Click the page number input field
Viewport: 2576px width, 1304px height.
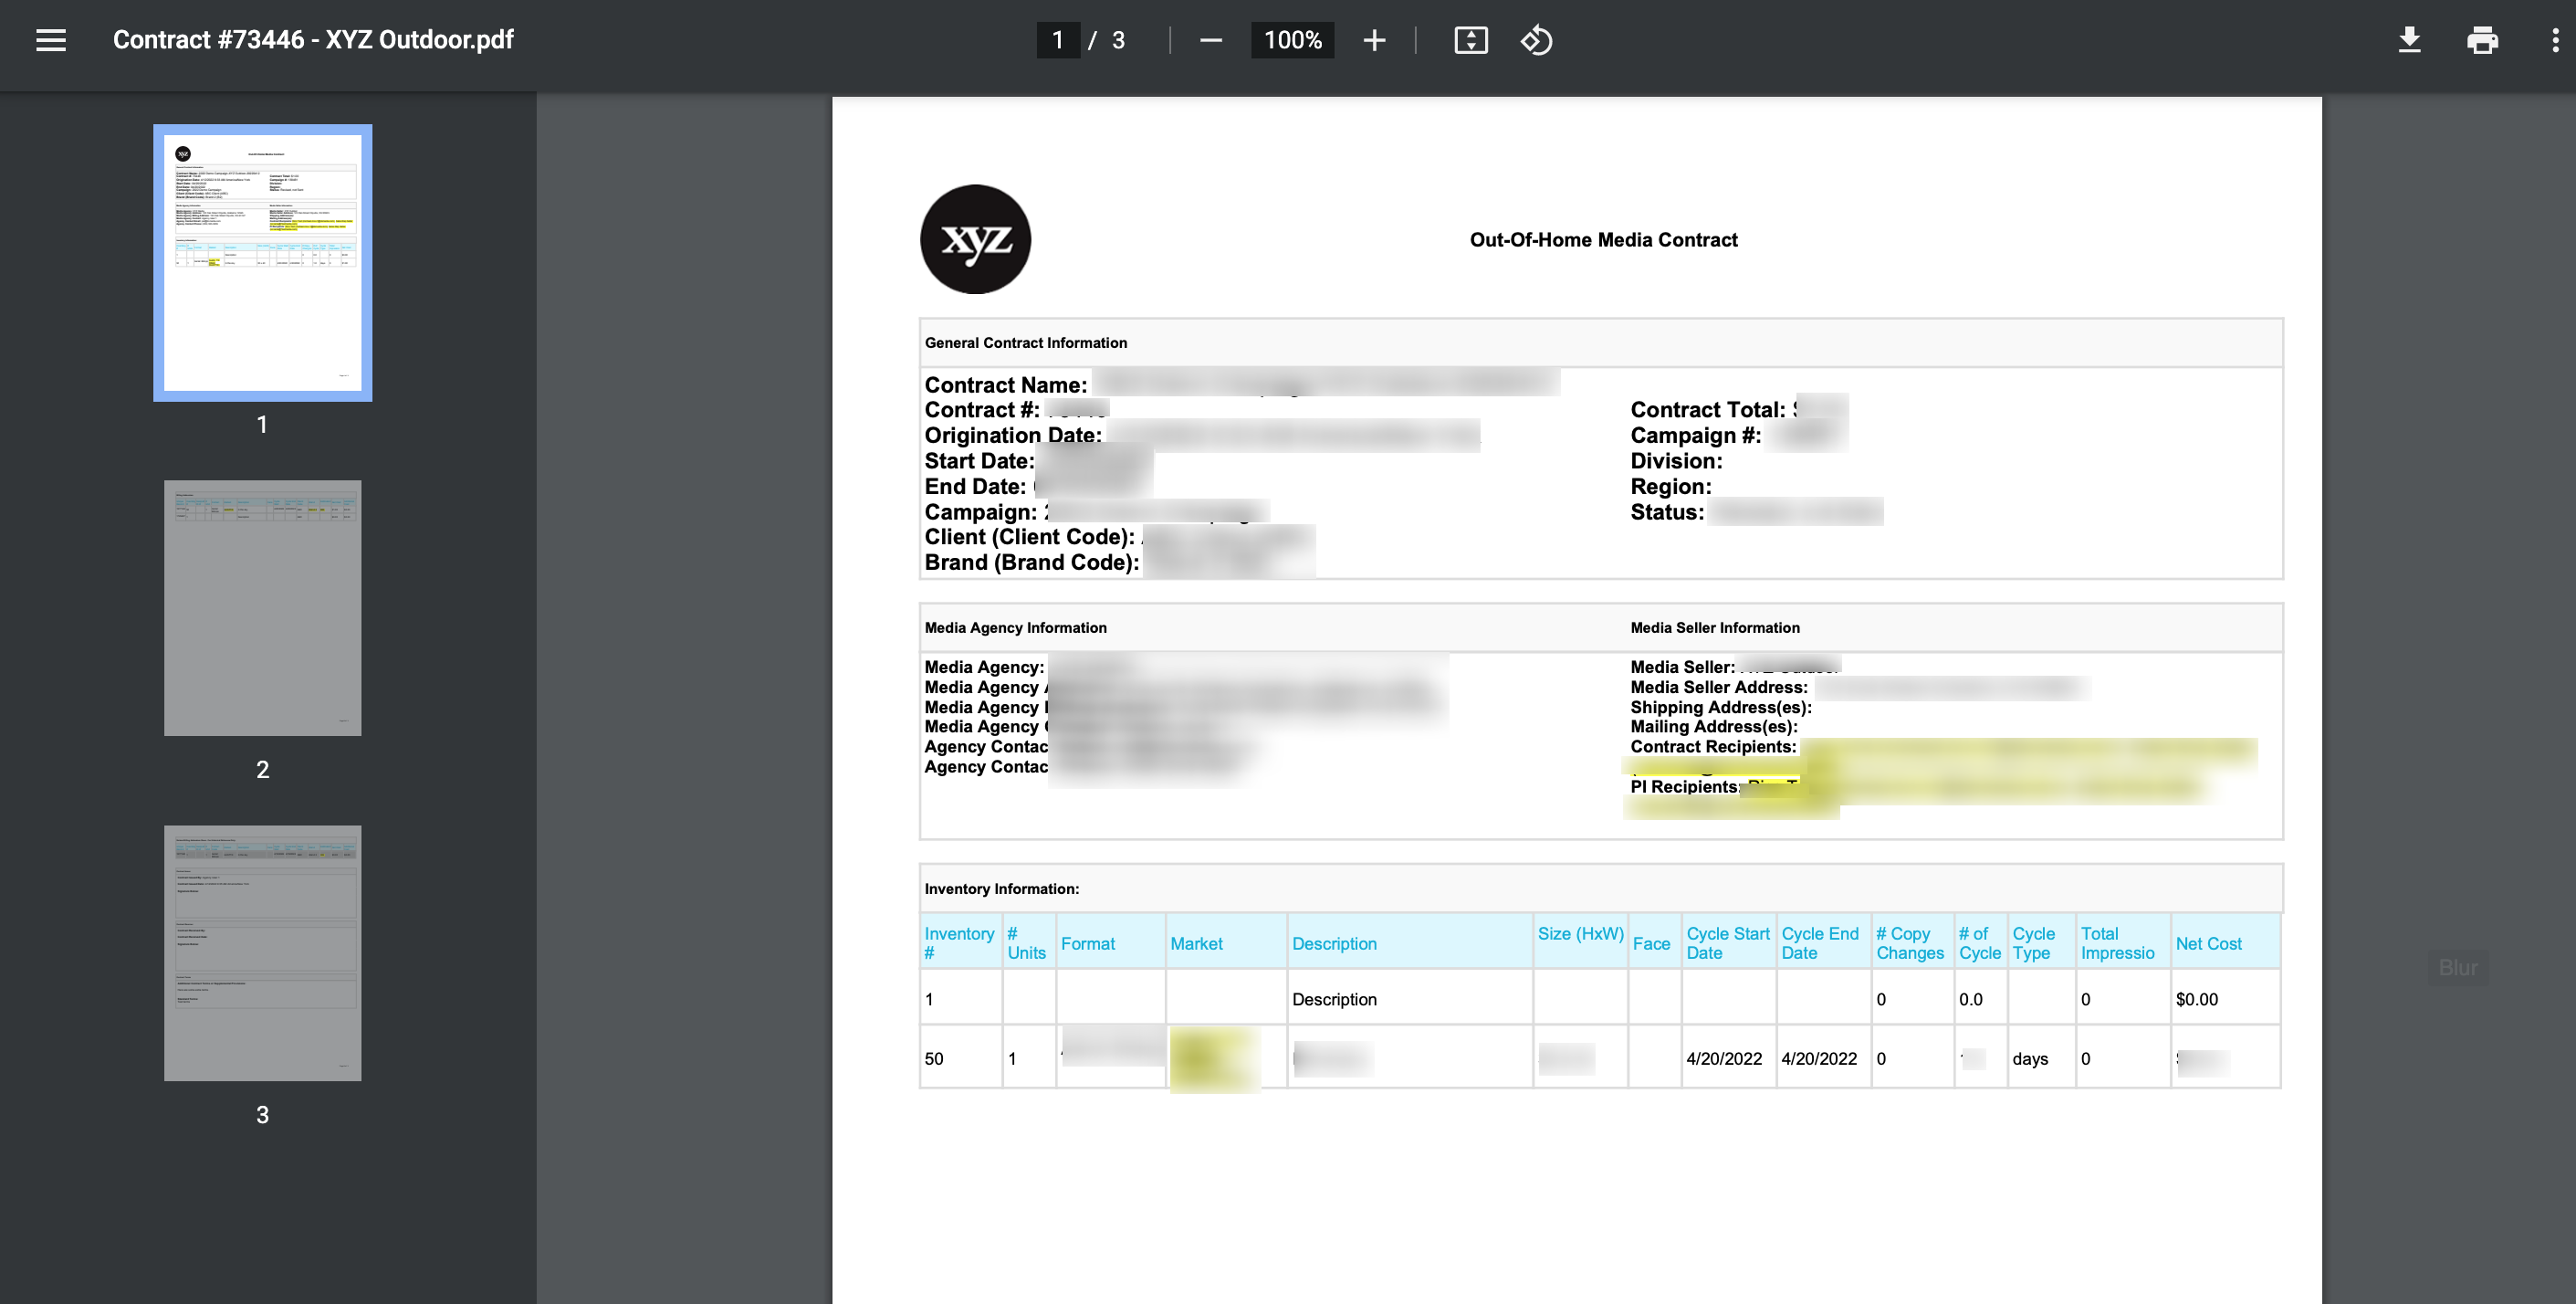point(1057,40)
